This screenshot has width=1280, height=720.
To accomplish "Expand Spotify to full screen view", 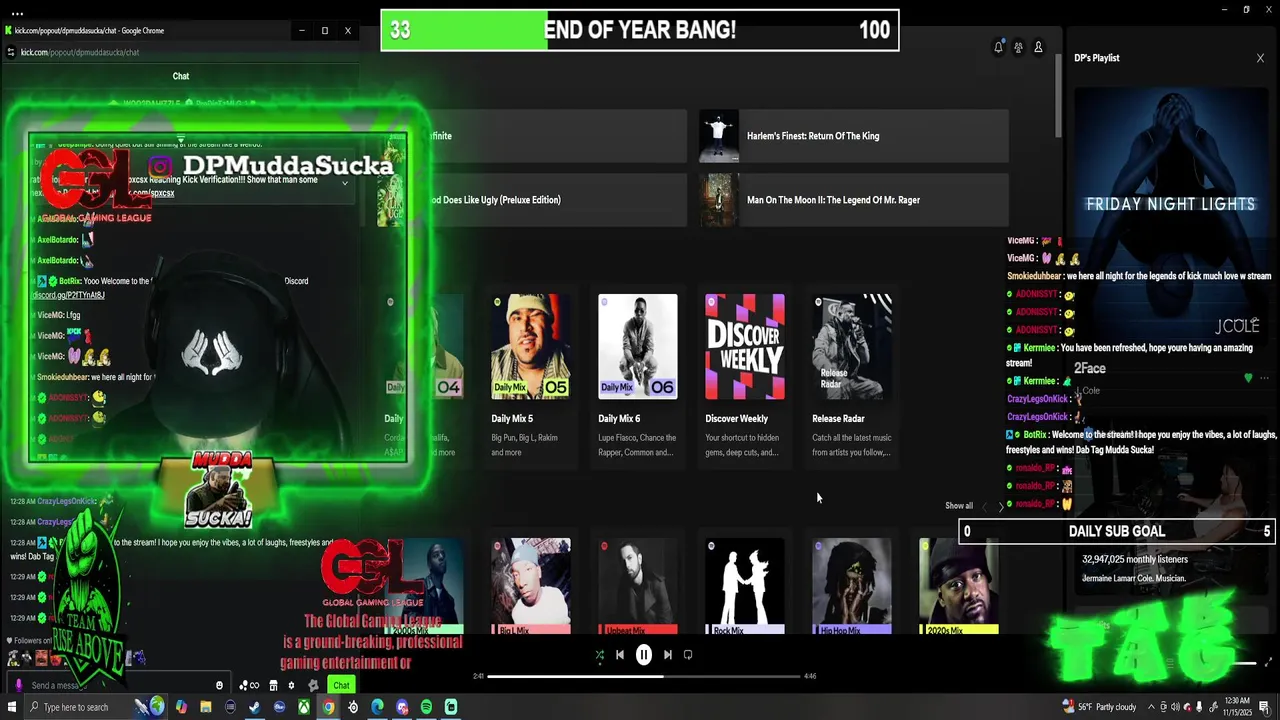I will pos(1269,662).
